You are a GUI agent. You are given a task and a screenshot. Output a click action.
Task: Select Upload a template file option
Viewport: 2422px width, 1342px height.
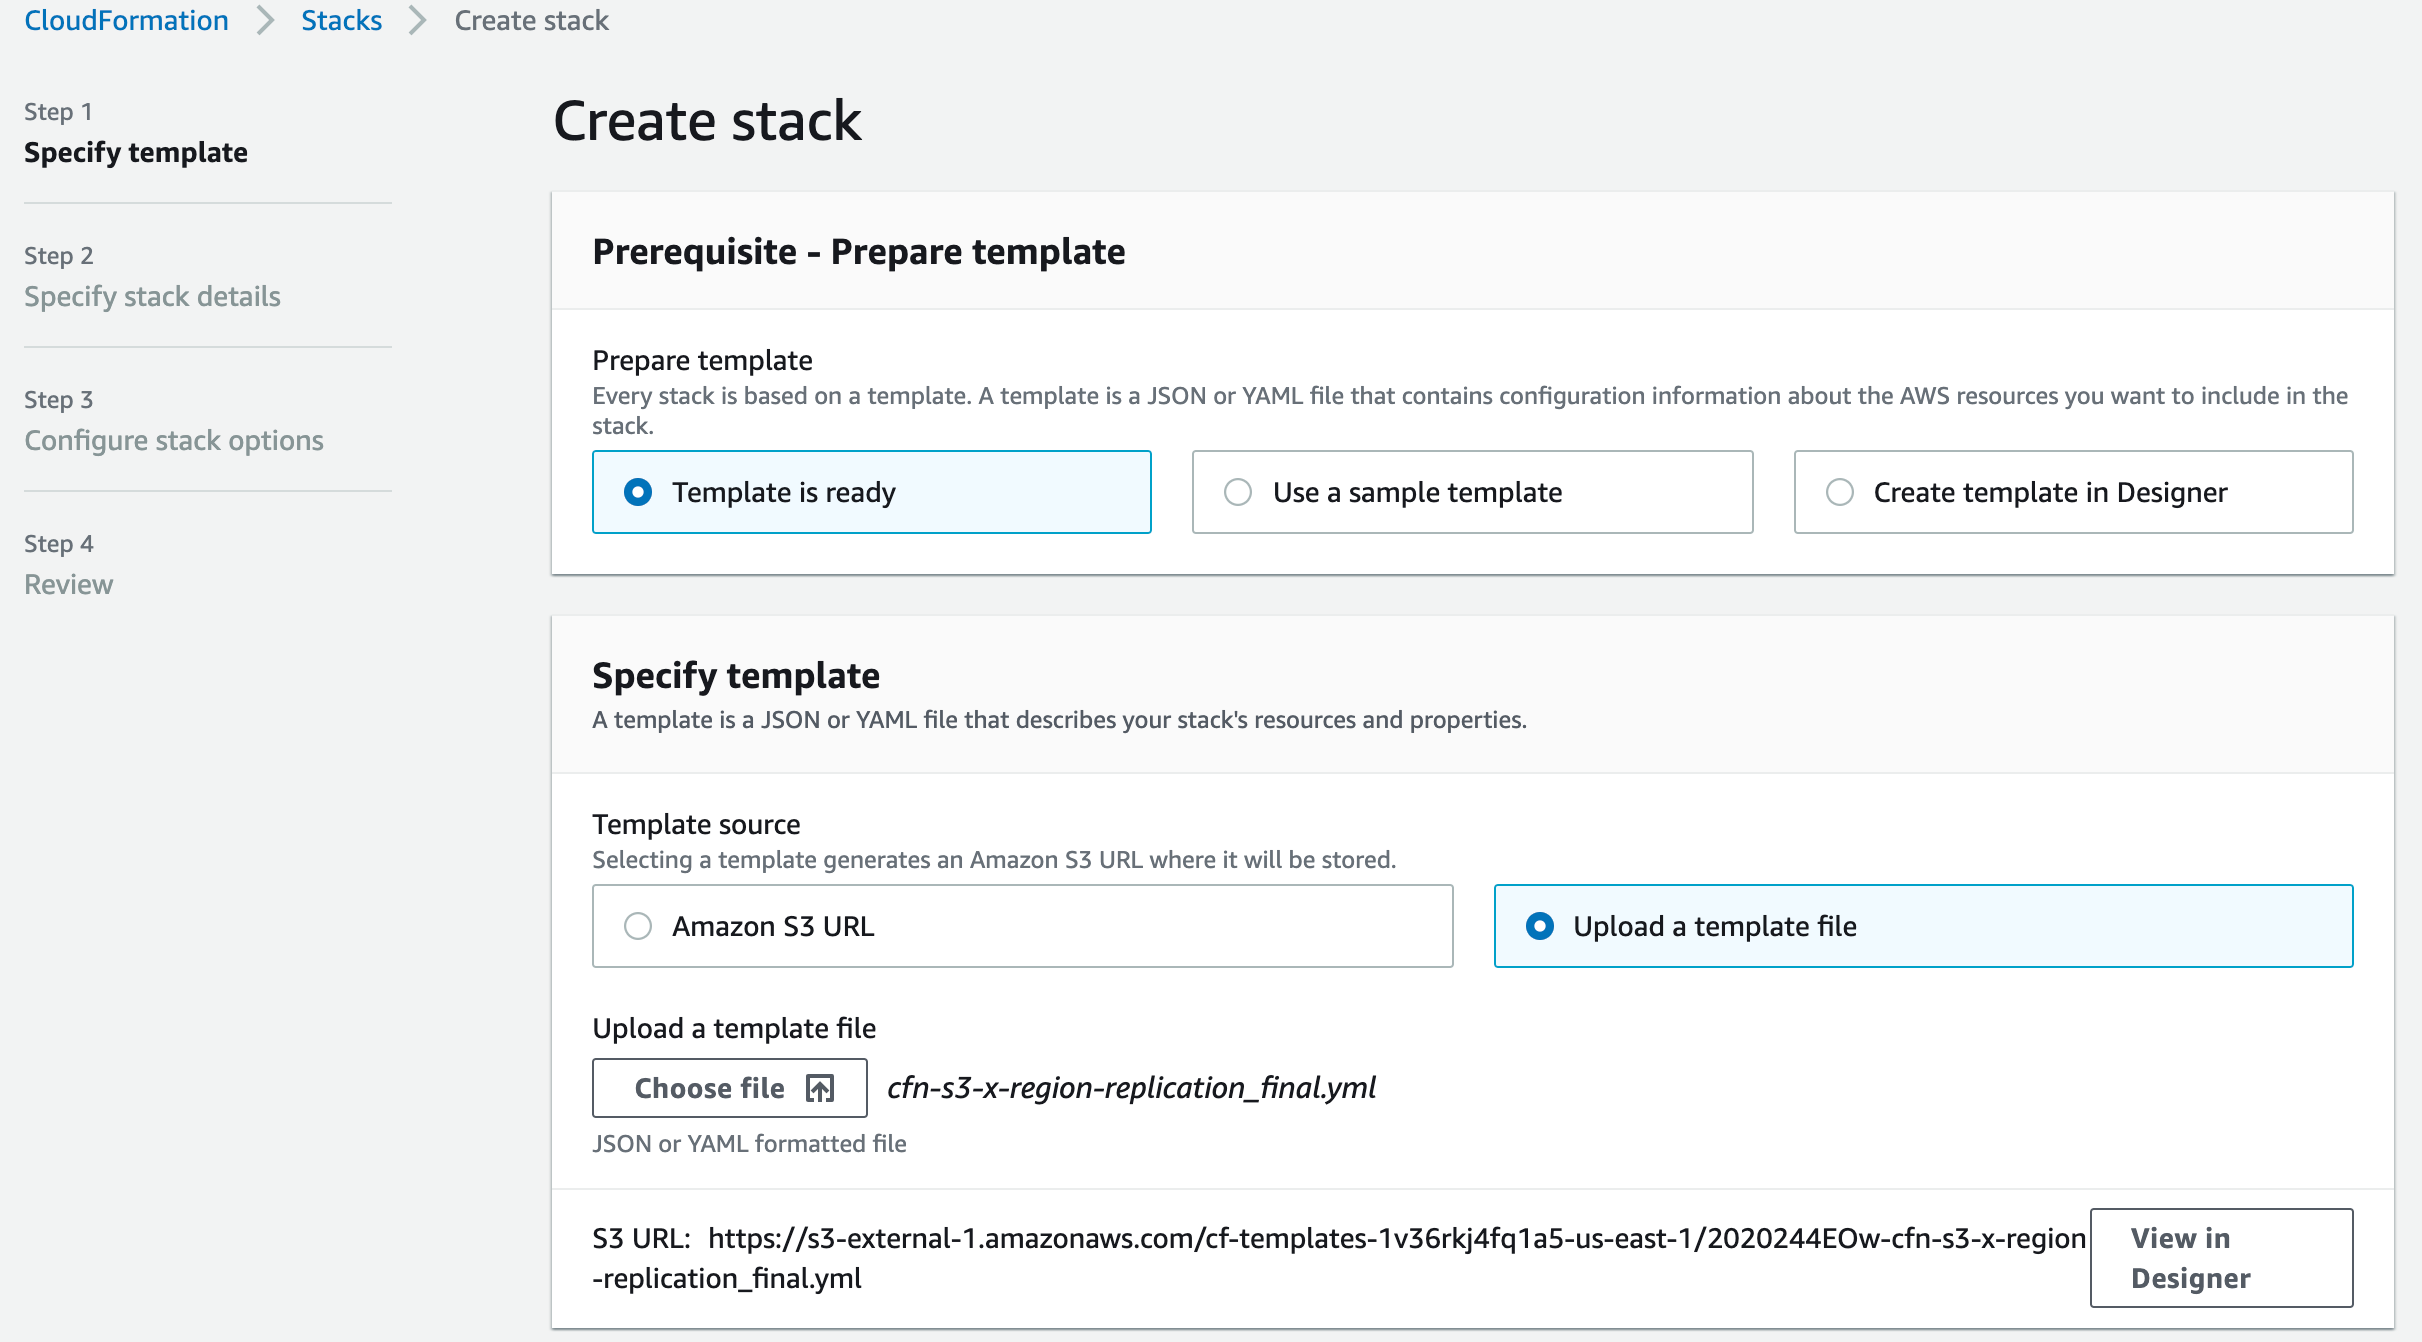click(x=1540, y=926)
